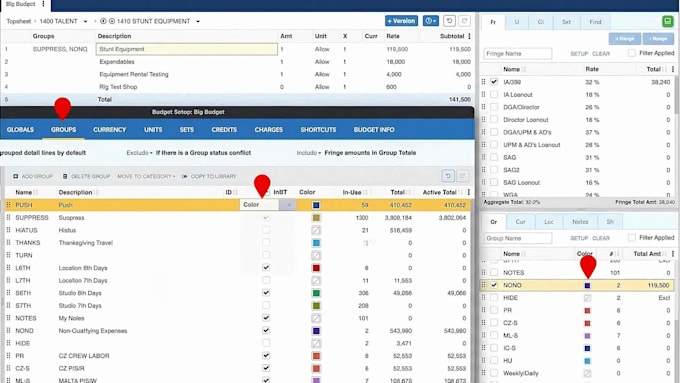Open Move To Category dropdown
The image size is (680, 383).
146,177
